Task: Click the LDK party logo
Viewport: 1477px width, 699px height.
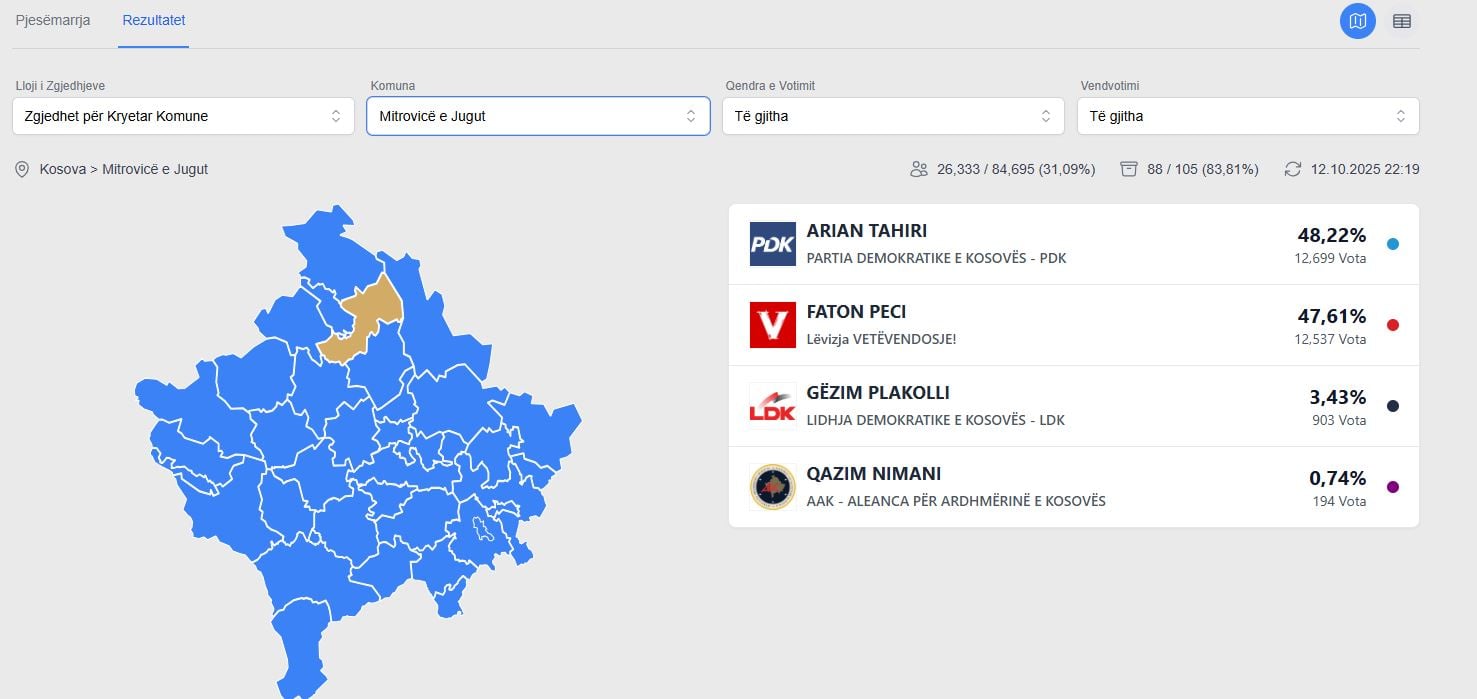Action: point(772,406)
